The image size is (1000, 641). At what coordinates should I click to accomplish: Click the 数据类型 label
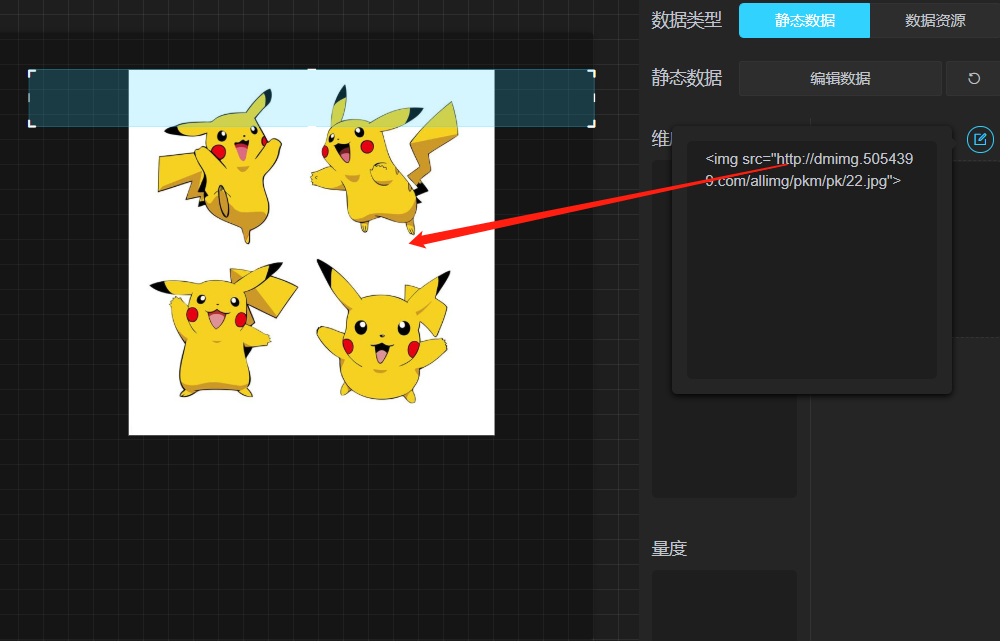coord(686,20)
